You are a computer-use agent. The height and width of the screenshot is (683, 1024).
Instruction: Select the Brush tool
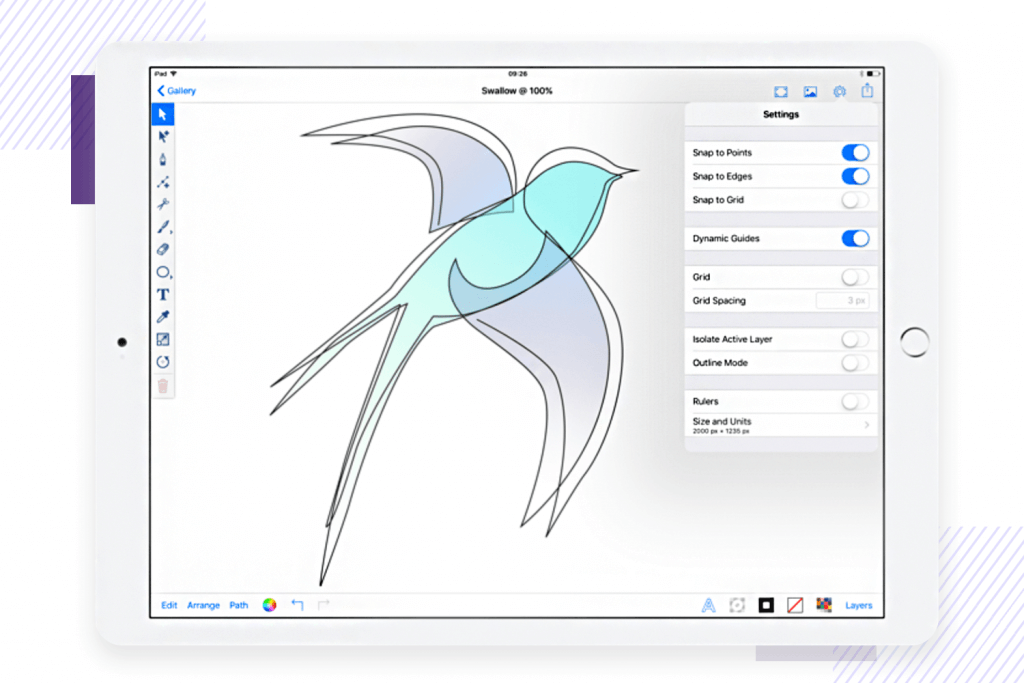click(163, 228)
